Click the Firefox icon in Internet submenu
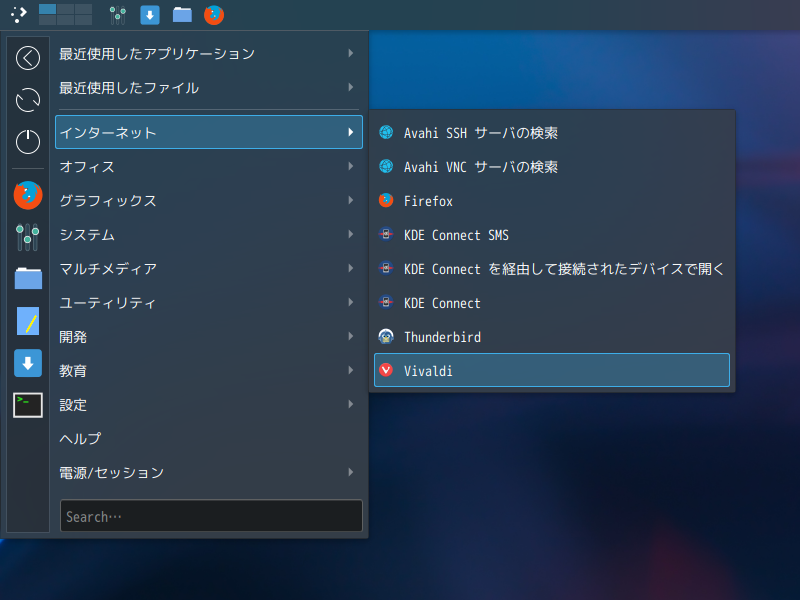 tap(386, 200)
